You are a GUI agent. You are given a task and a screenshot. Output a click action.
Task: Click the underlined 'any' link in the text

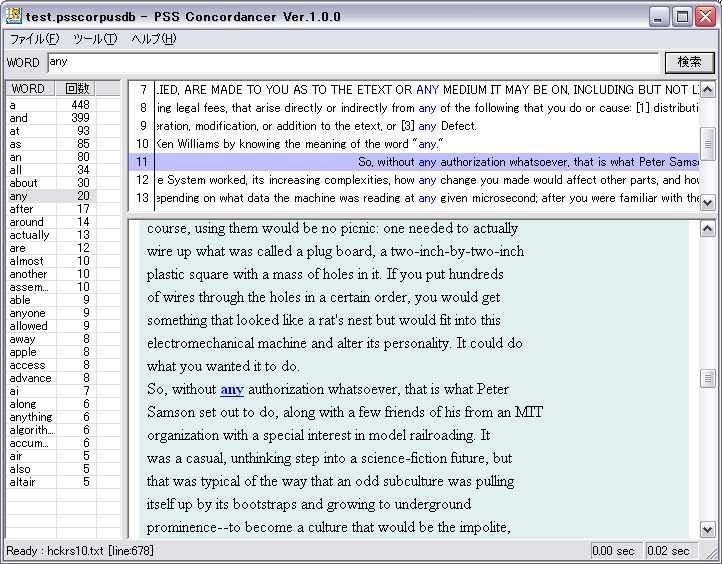point(232,390)
